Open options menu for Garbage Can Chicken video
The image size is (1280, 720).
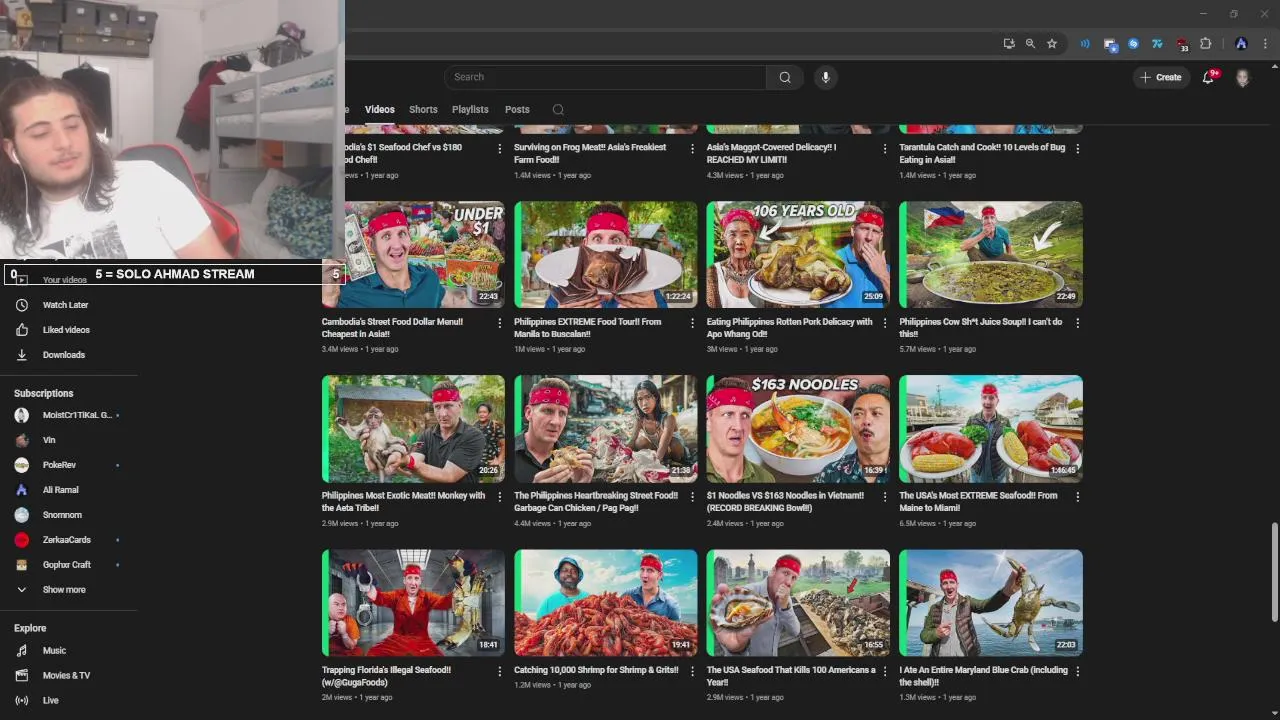click(x=692, y=497)
